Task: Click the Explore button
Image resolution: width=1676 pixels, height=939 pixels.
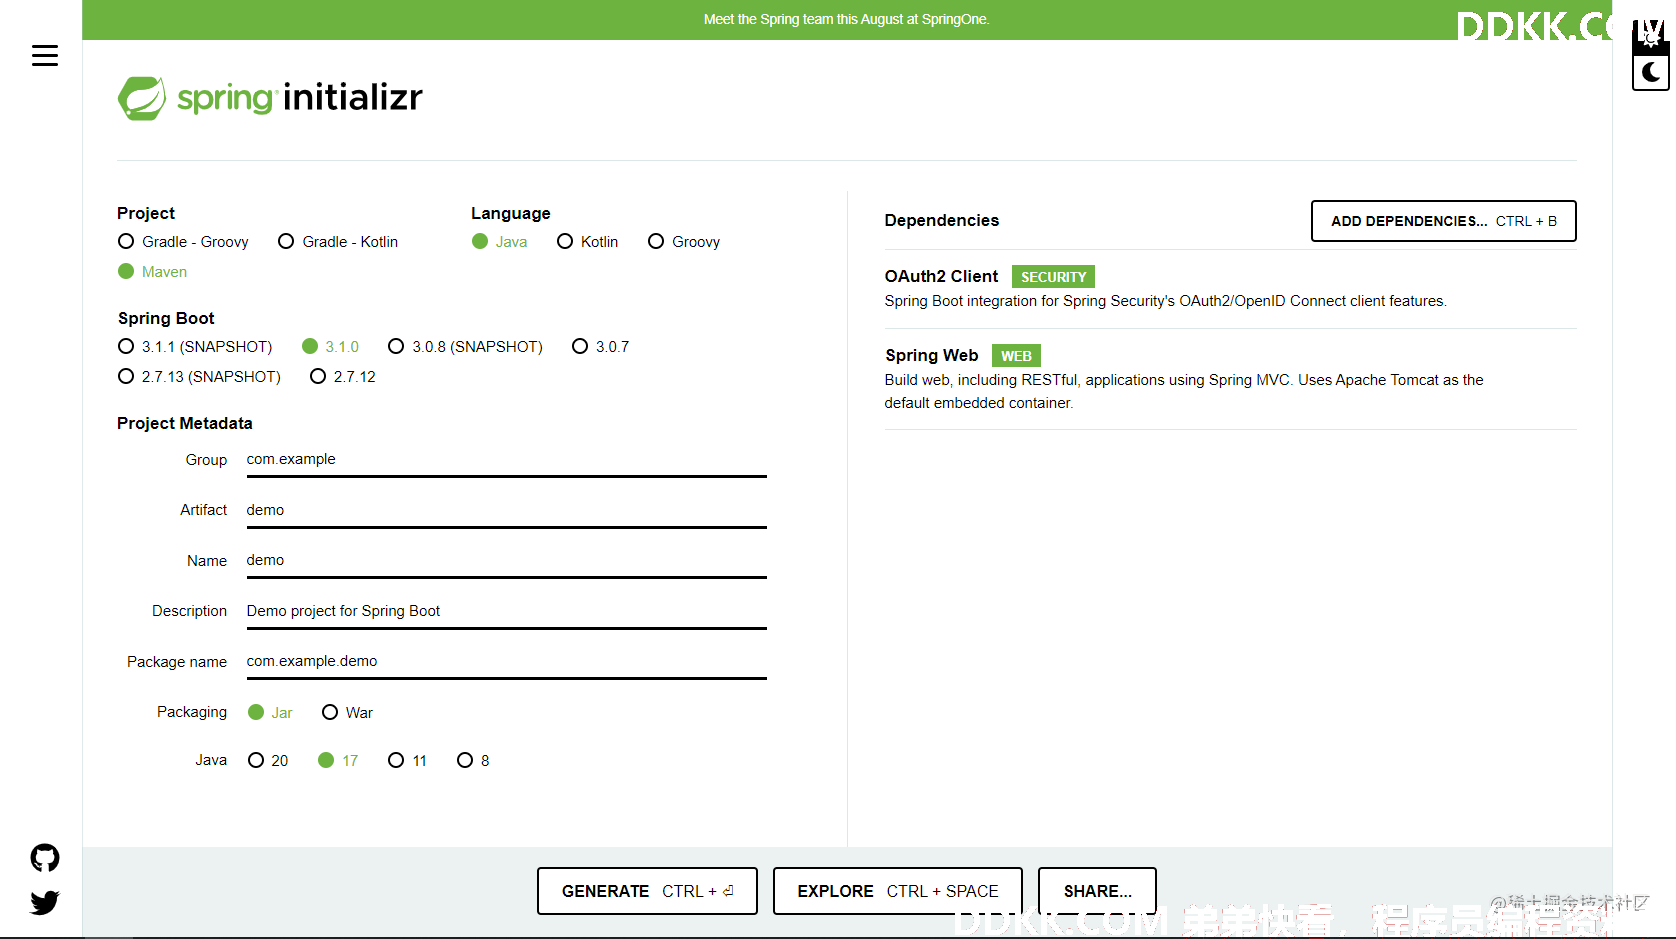Action: point(897,891)
